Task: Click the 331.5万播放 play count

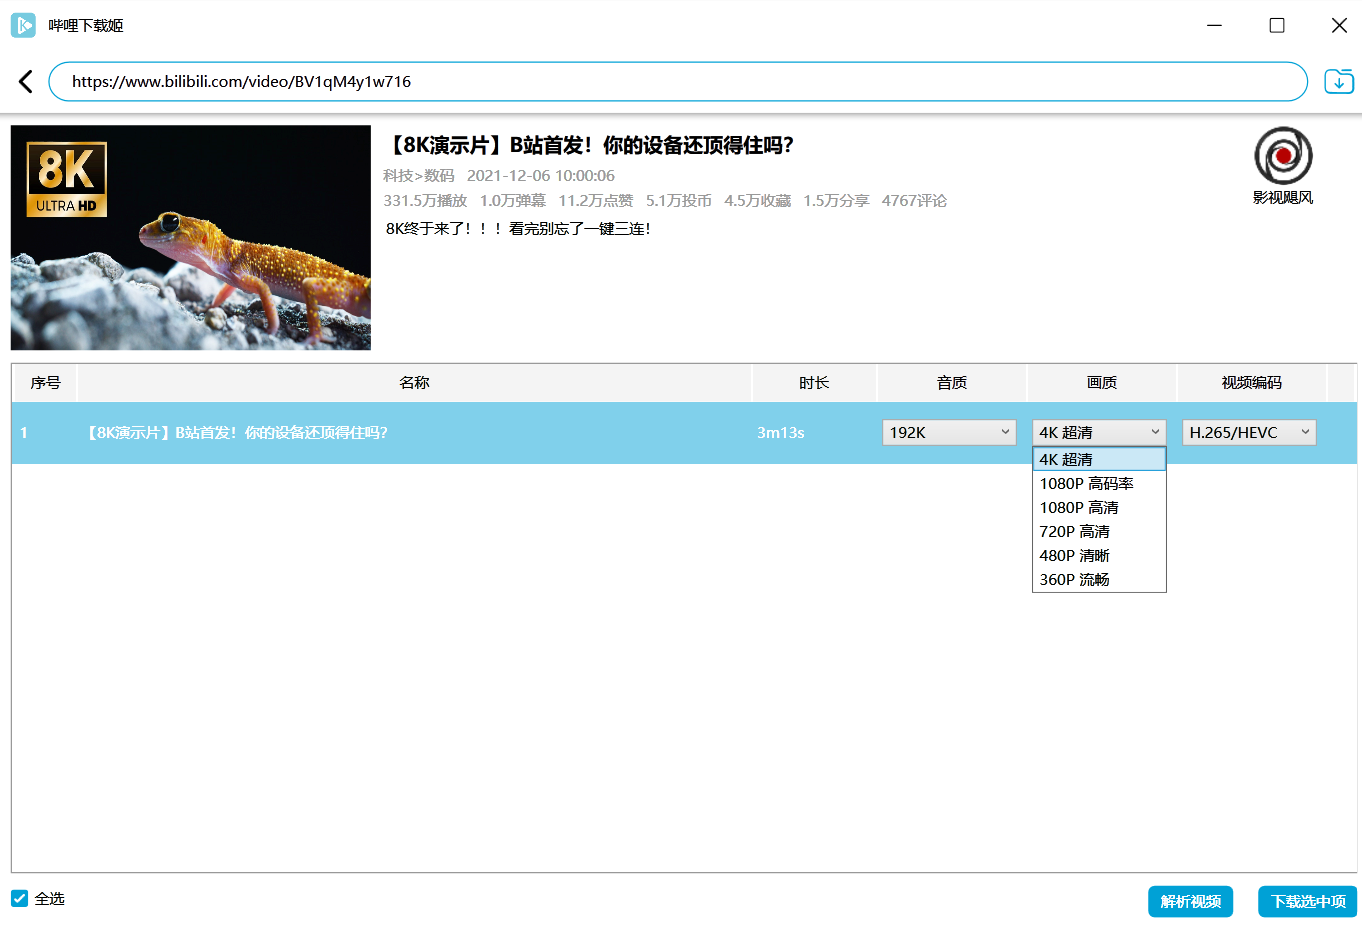Action: click(425, 201)
